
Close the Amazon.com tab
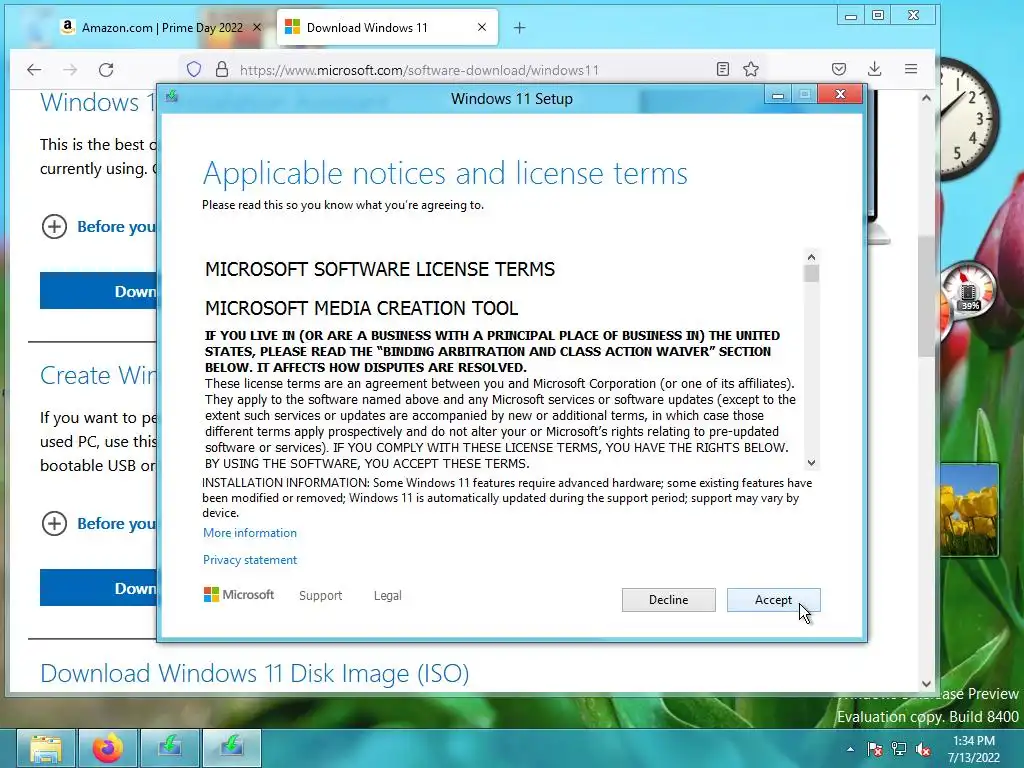click(x=257, y=27)
